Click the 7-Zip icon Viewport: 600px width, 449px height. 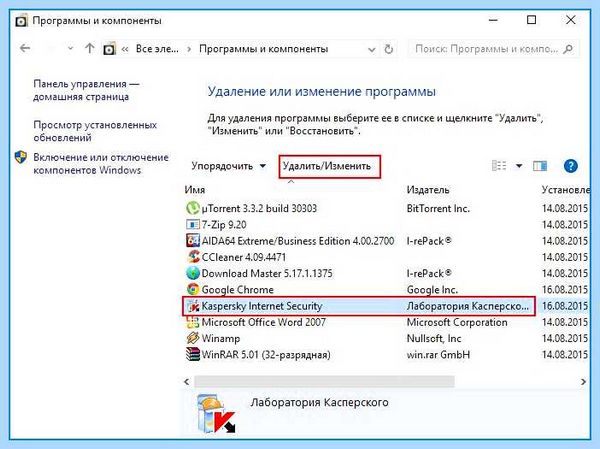pos(192,224)
